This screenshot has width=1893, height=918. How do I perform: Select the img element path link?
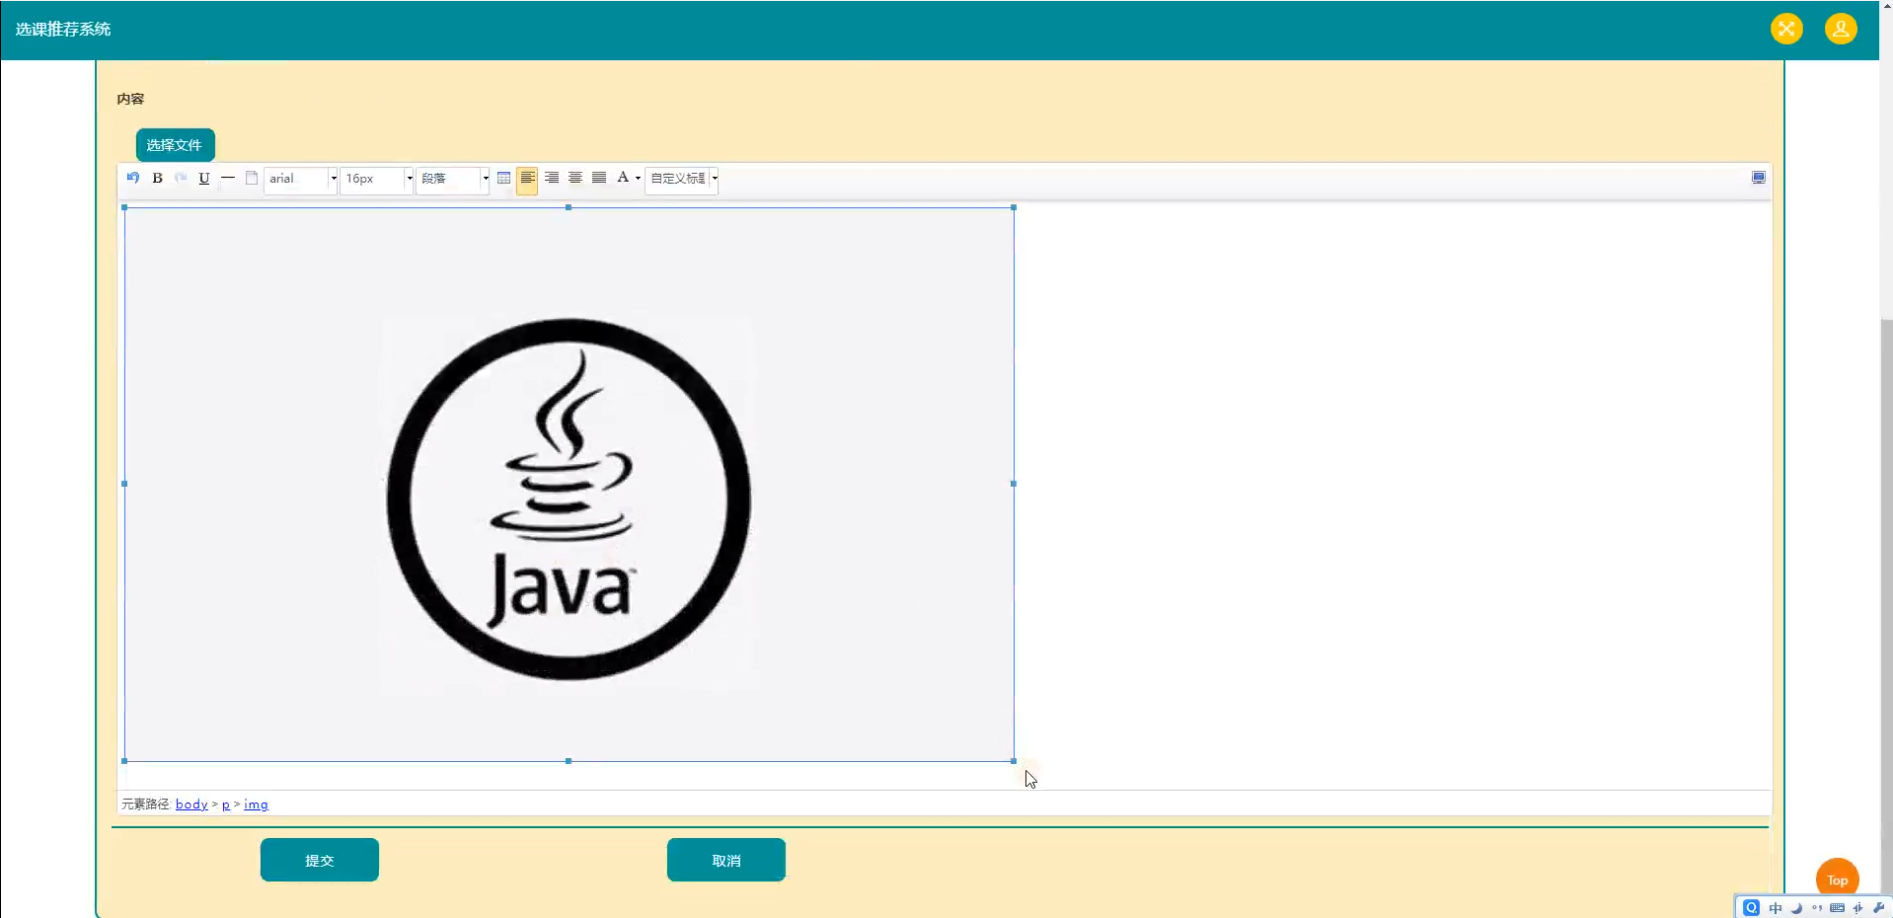pos(256,804)
